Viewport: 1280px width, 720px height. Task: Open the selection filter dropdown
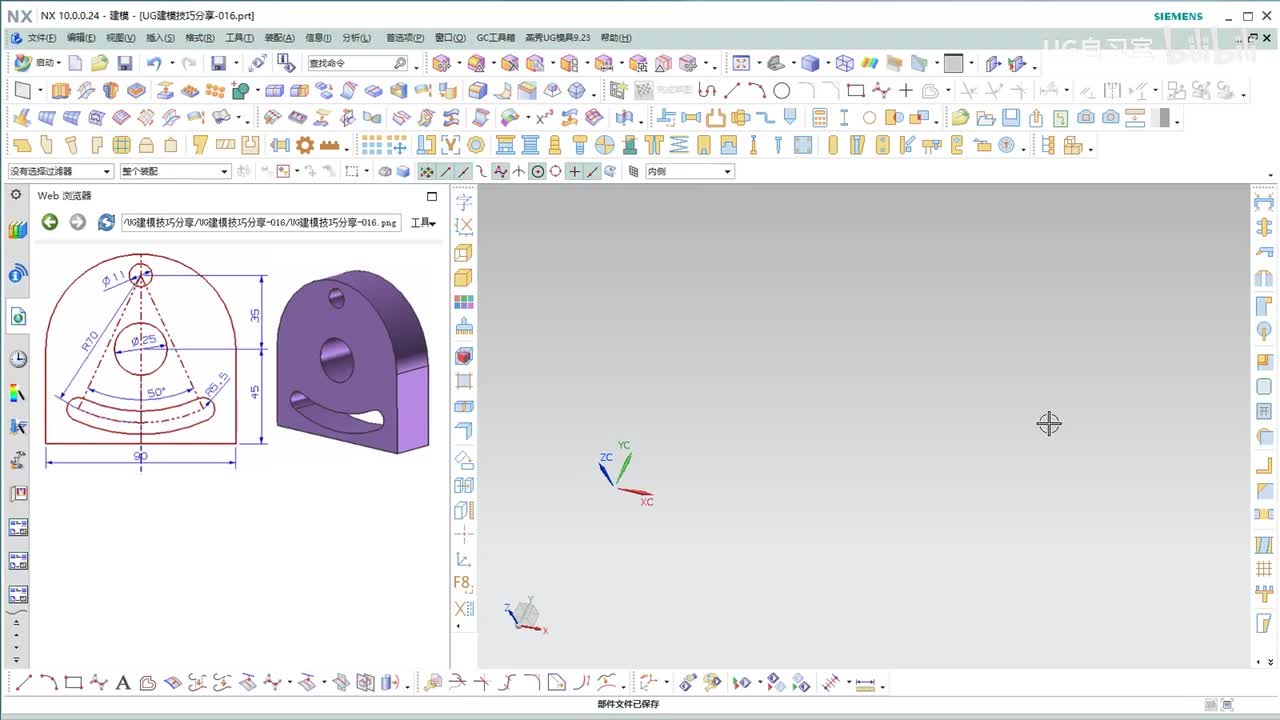point(60,171)
